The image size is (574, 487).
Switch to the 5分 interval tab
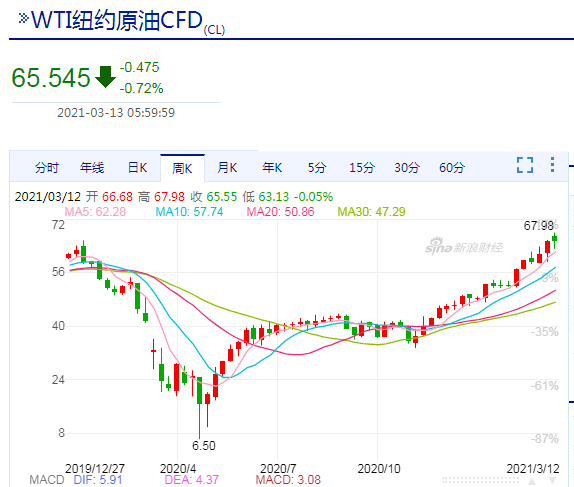click(317, 168)
